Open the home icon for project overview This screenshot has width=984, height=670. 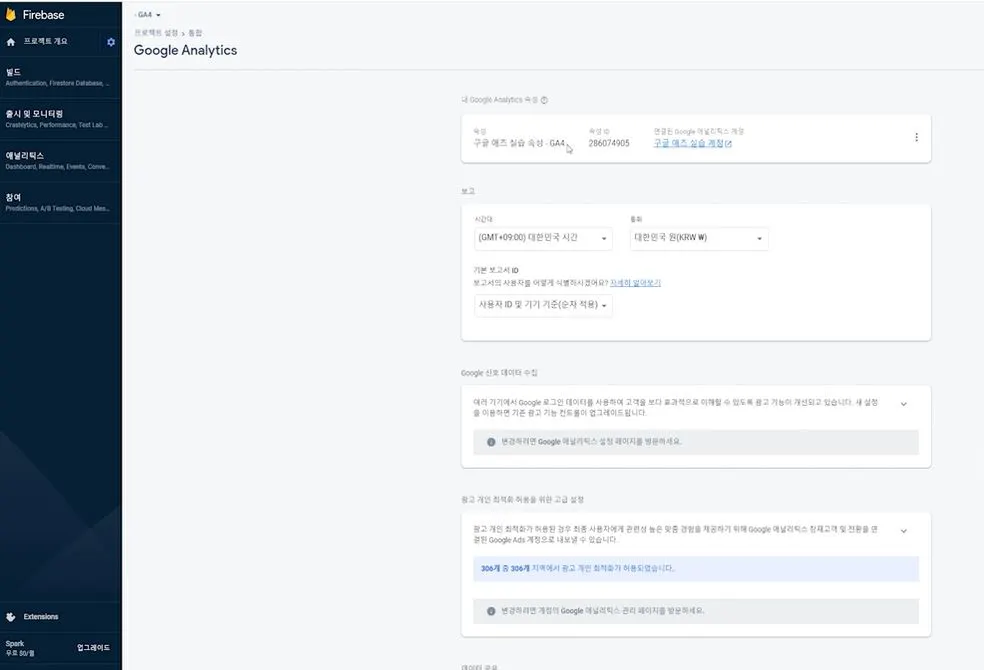(x=11, y=42)
